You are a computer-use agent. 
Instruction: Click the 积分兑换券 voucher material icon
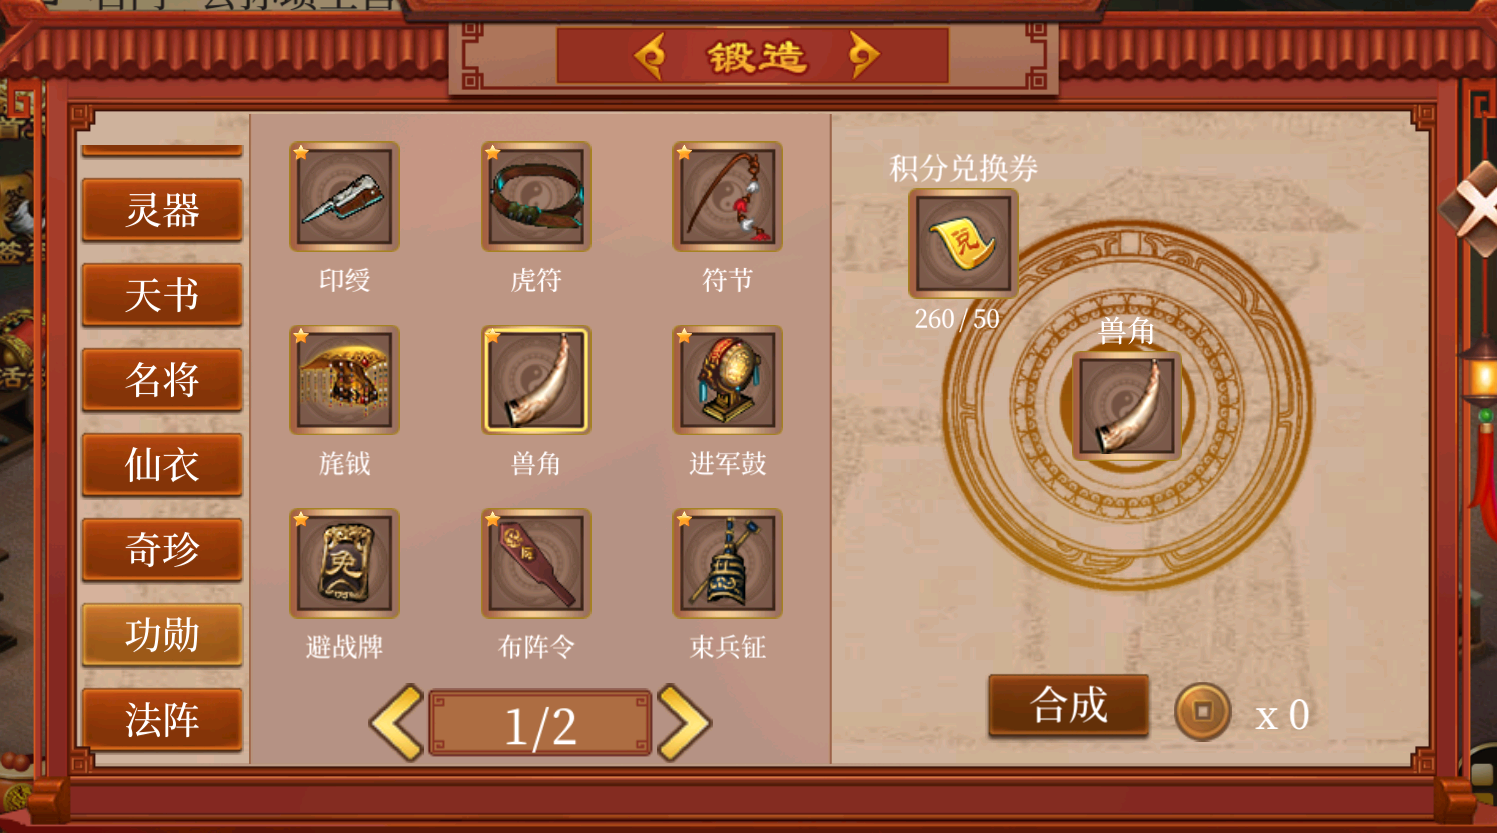(x=963, y=243)
